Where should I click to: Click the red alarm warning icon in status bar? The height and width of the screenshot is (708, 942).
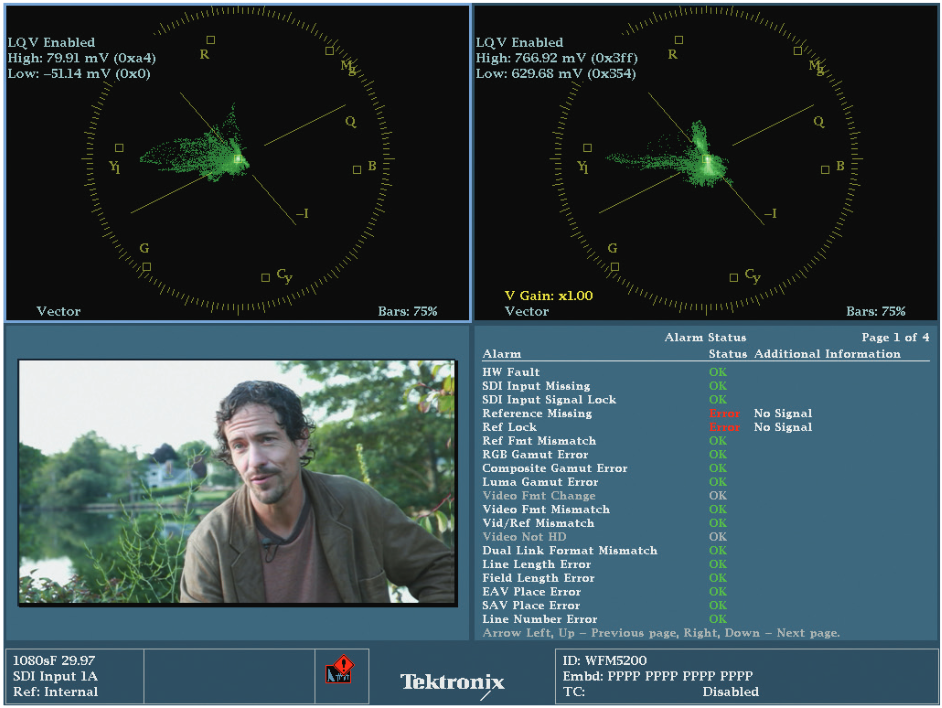[340, 670]
